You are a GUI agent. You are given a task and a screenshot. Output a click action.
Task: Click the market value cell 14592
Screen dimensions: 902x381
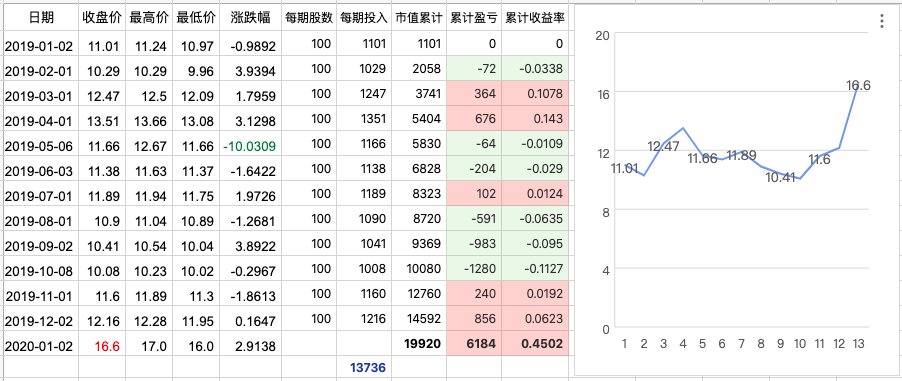pos(419,318)
